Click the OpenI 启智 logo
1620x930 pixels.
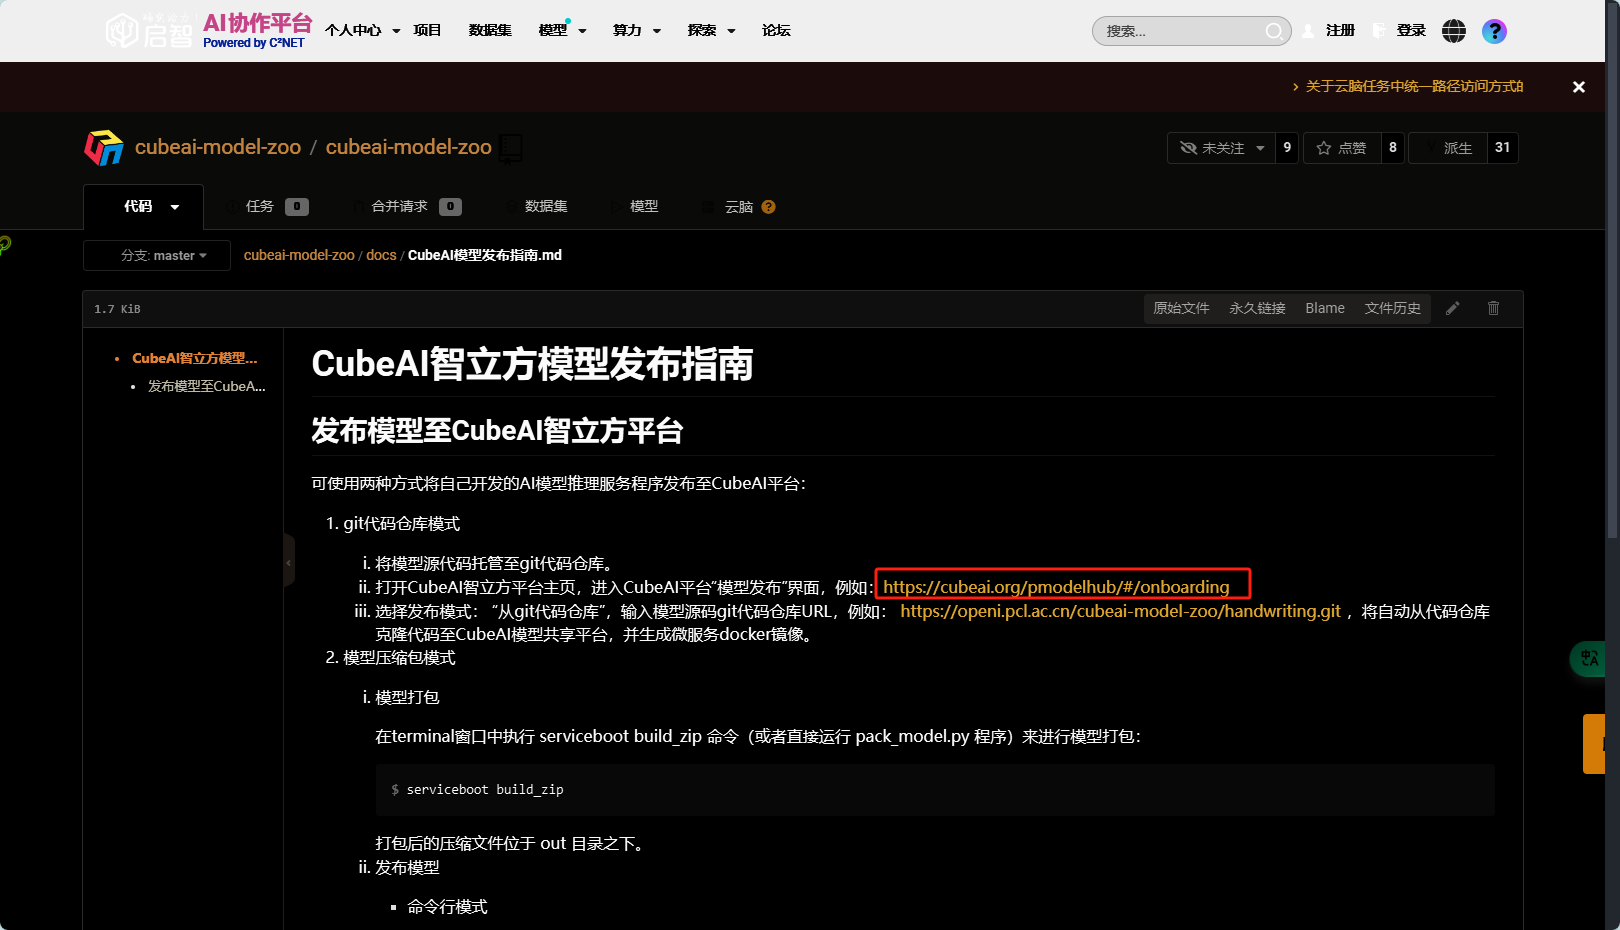(149, 31)
